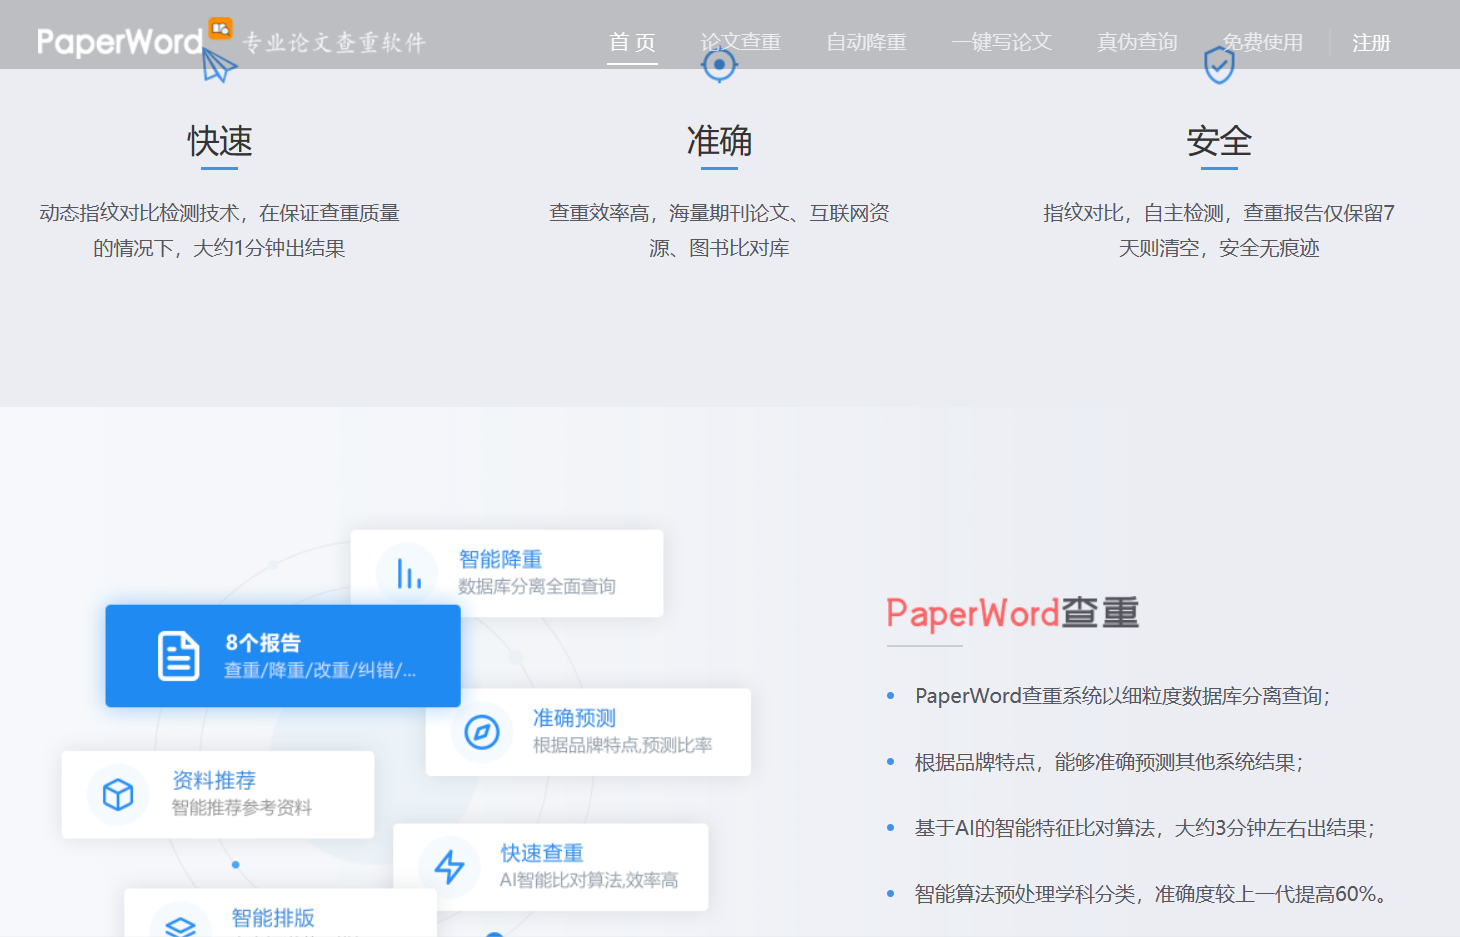Screen dimensions: 1460x937
Task: Select 自动降重 in the navigation bar
Action: point(866,43)
